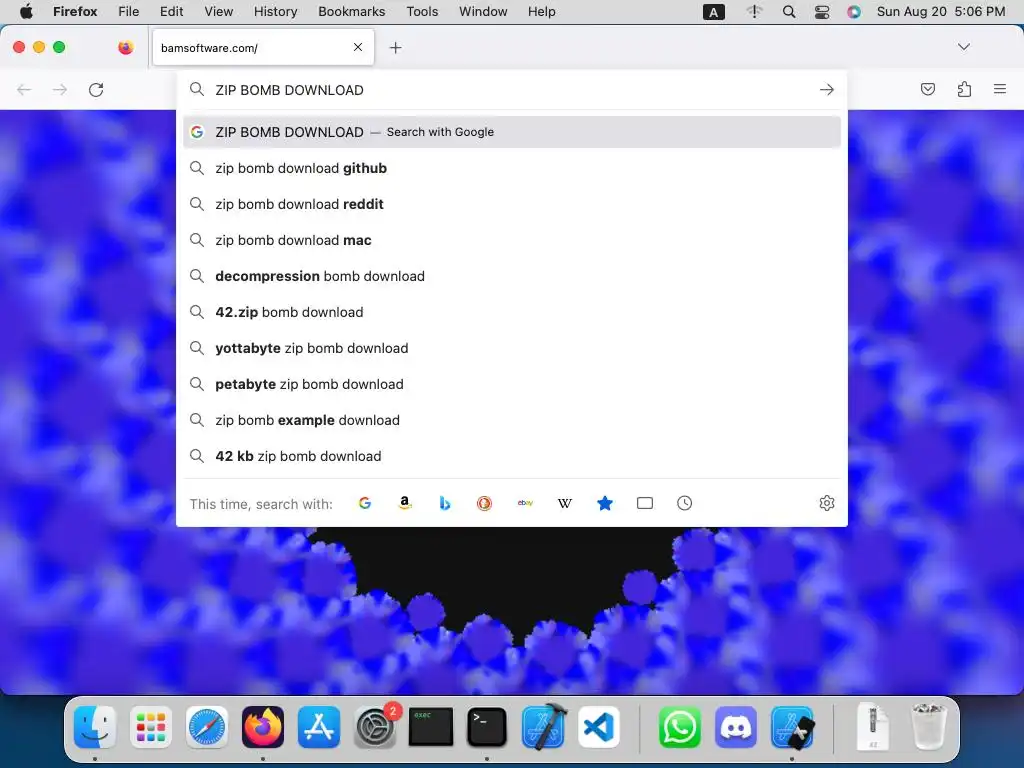The height and width of the screenshot is (768, 1024).
Task: Open Siri from the menu bar
Action: [854, 11]
